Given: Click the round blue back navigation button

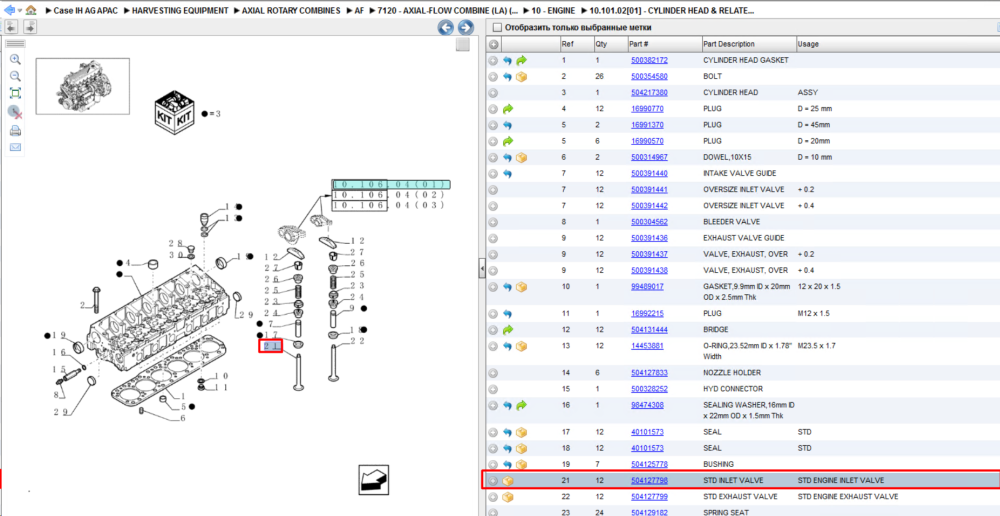Looking at the screenshot, I should [x=446, y=27].
